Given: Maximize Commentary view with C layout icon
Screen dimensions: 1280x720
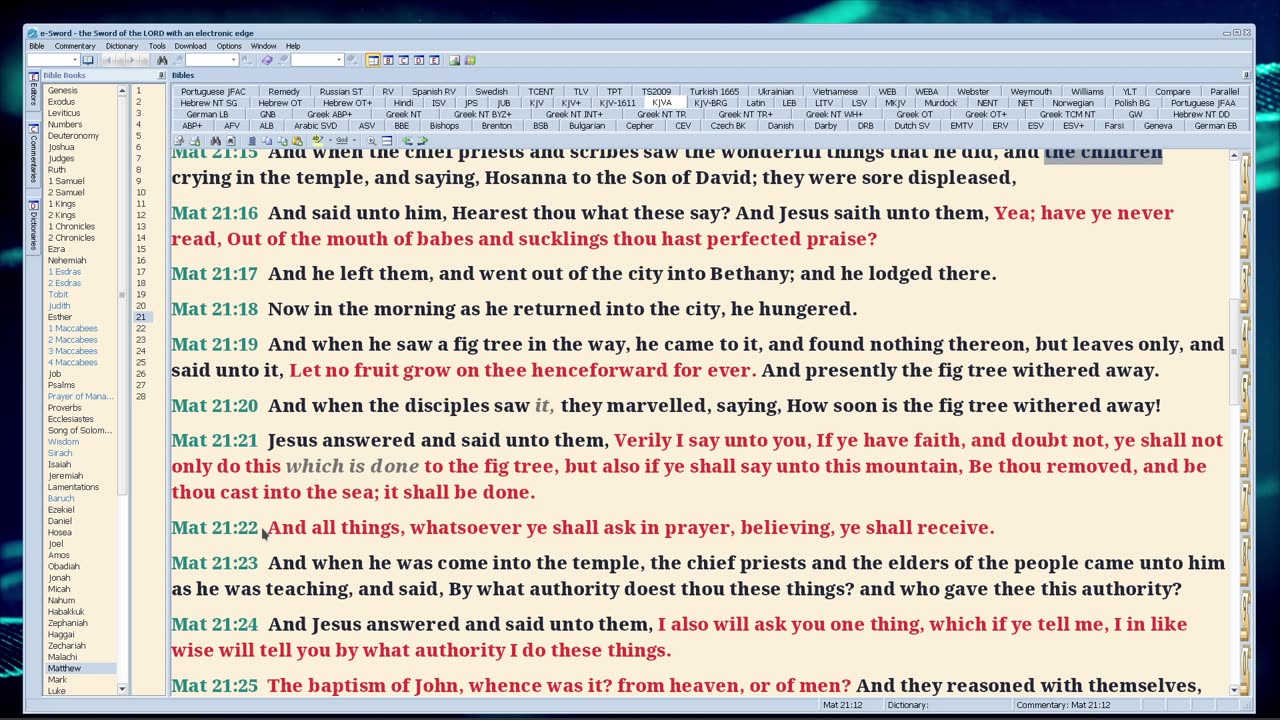Looking at the screenshot, I should coord(403,60).
